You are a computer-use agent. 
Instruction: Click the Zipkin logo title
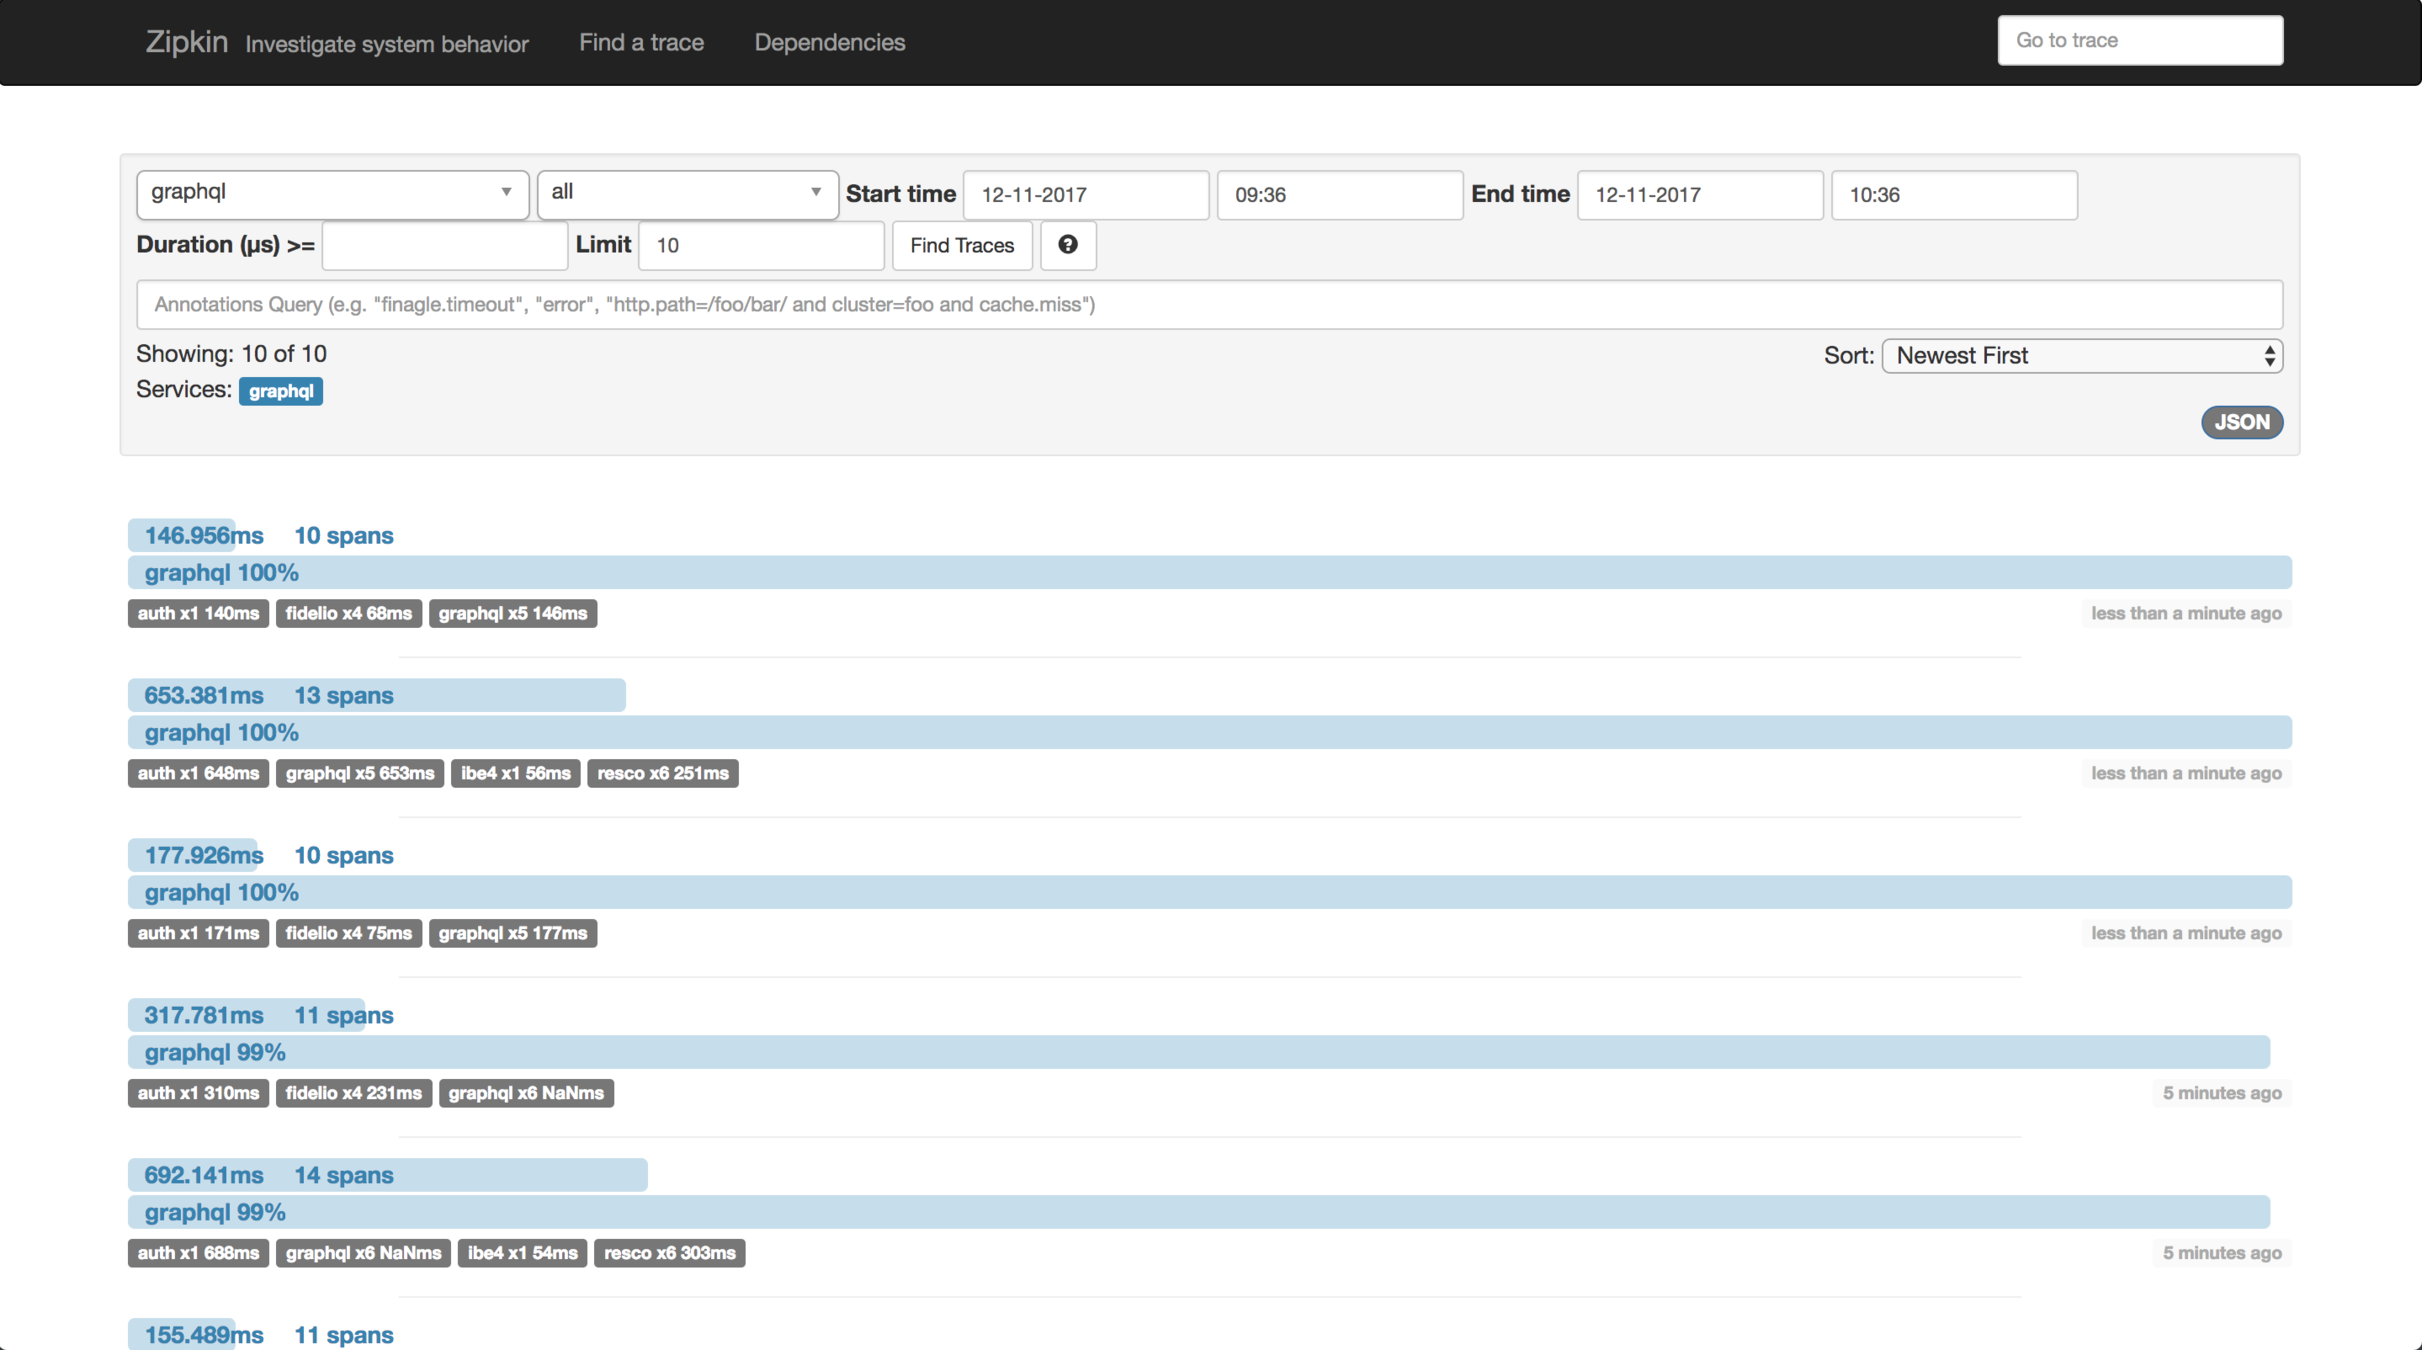coord(186,42)
